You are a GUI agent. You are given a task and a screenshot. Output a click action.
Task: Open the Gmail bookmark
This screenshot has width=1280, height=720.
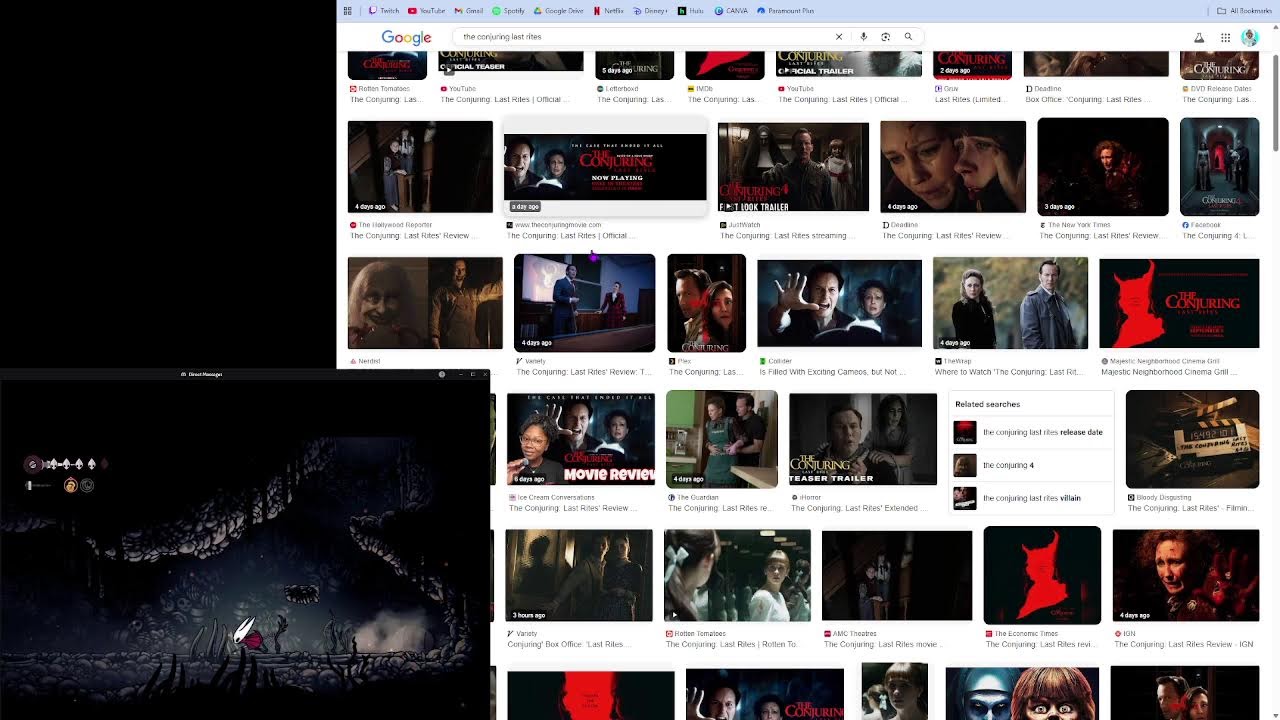pyautogui.click(x=469, y=11)
